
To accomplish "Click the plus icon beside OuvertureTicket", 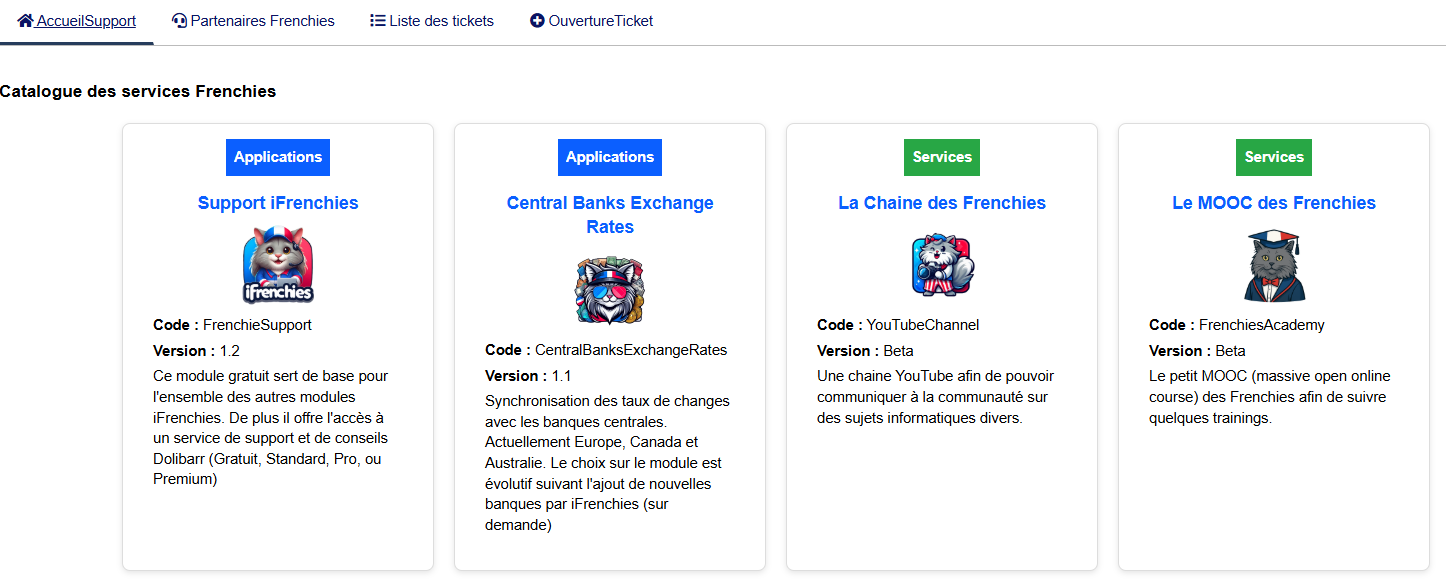I will click(x=537, y=20).
